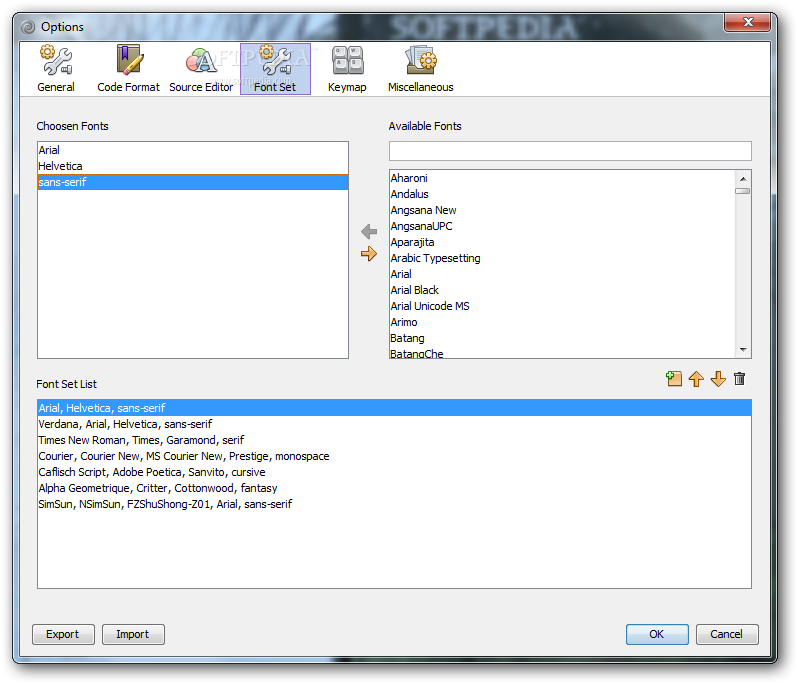Cancel the Options dialog
Image resolution: width=798 pixels, height=684 pixels.
tap(727, 634)
